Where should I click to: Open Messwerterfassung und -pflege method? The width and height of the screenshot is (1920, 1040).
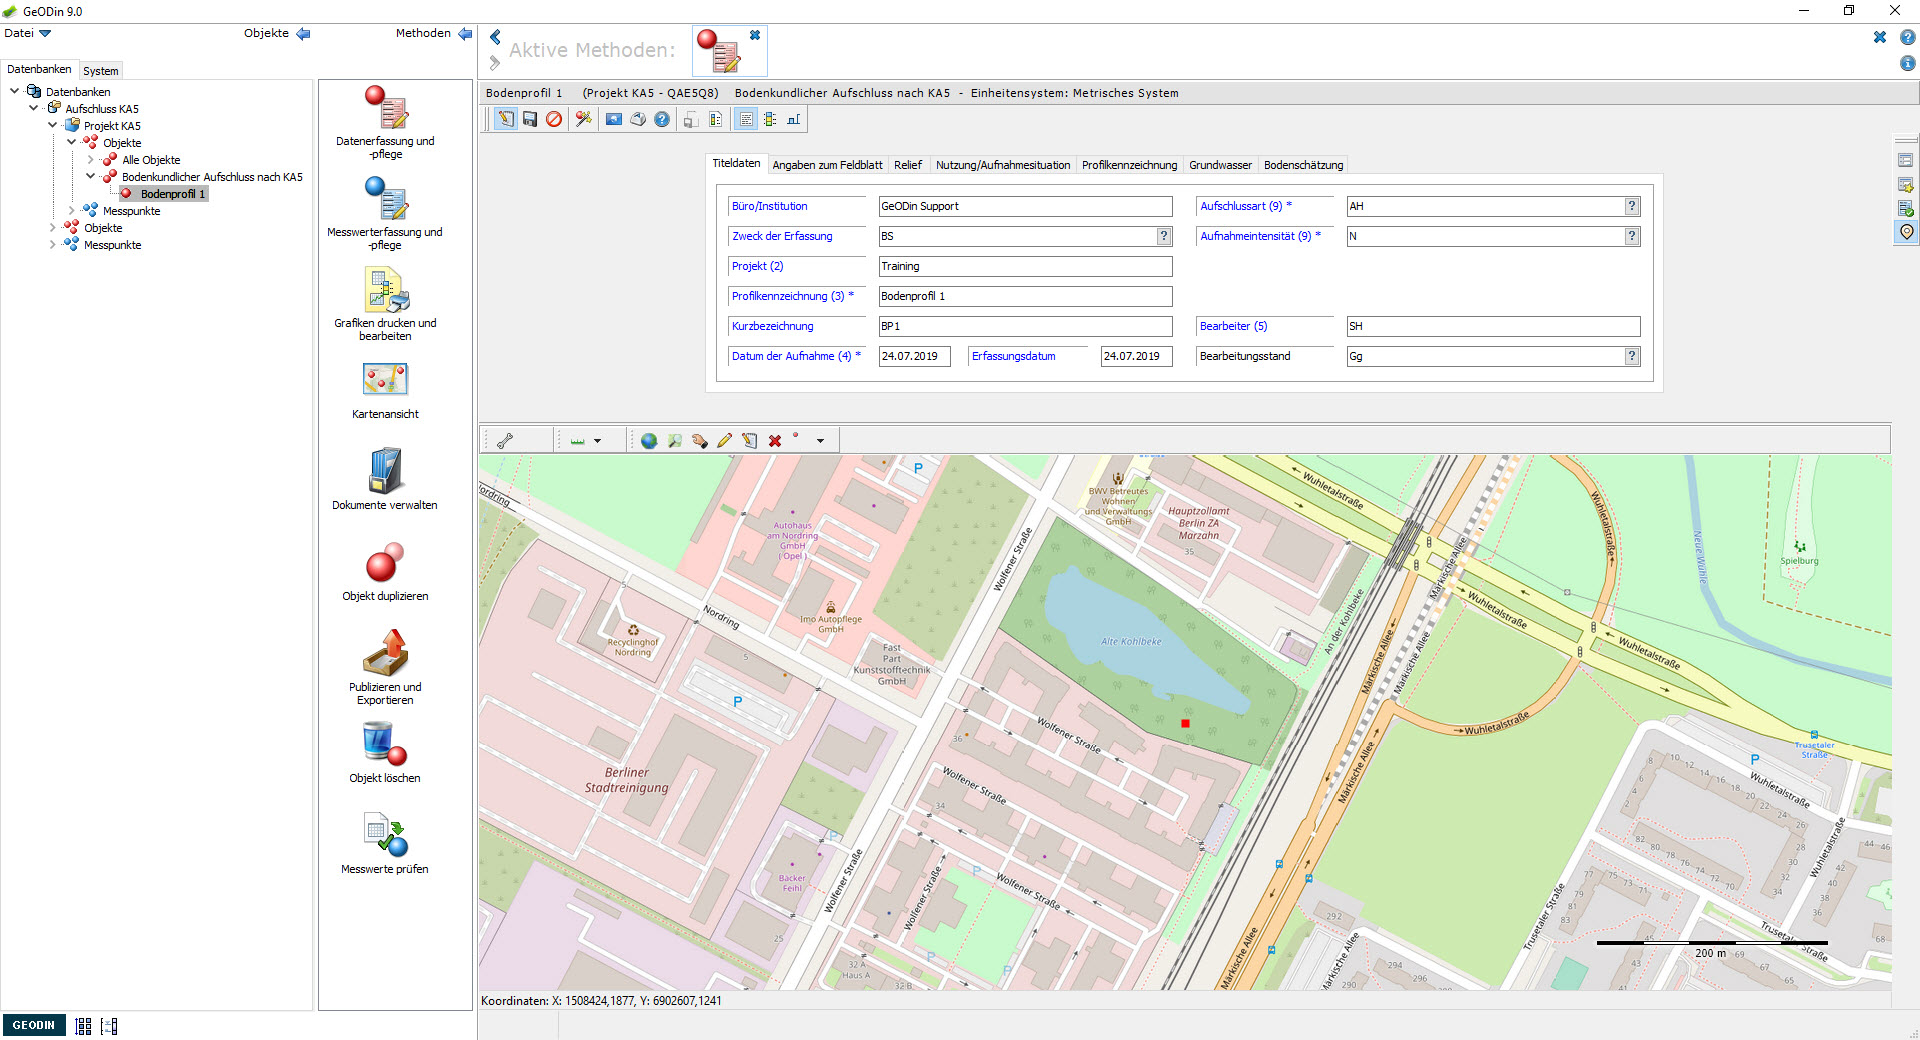tap(385, 213)
